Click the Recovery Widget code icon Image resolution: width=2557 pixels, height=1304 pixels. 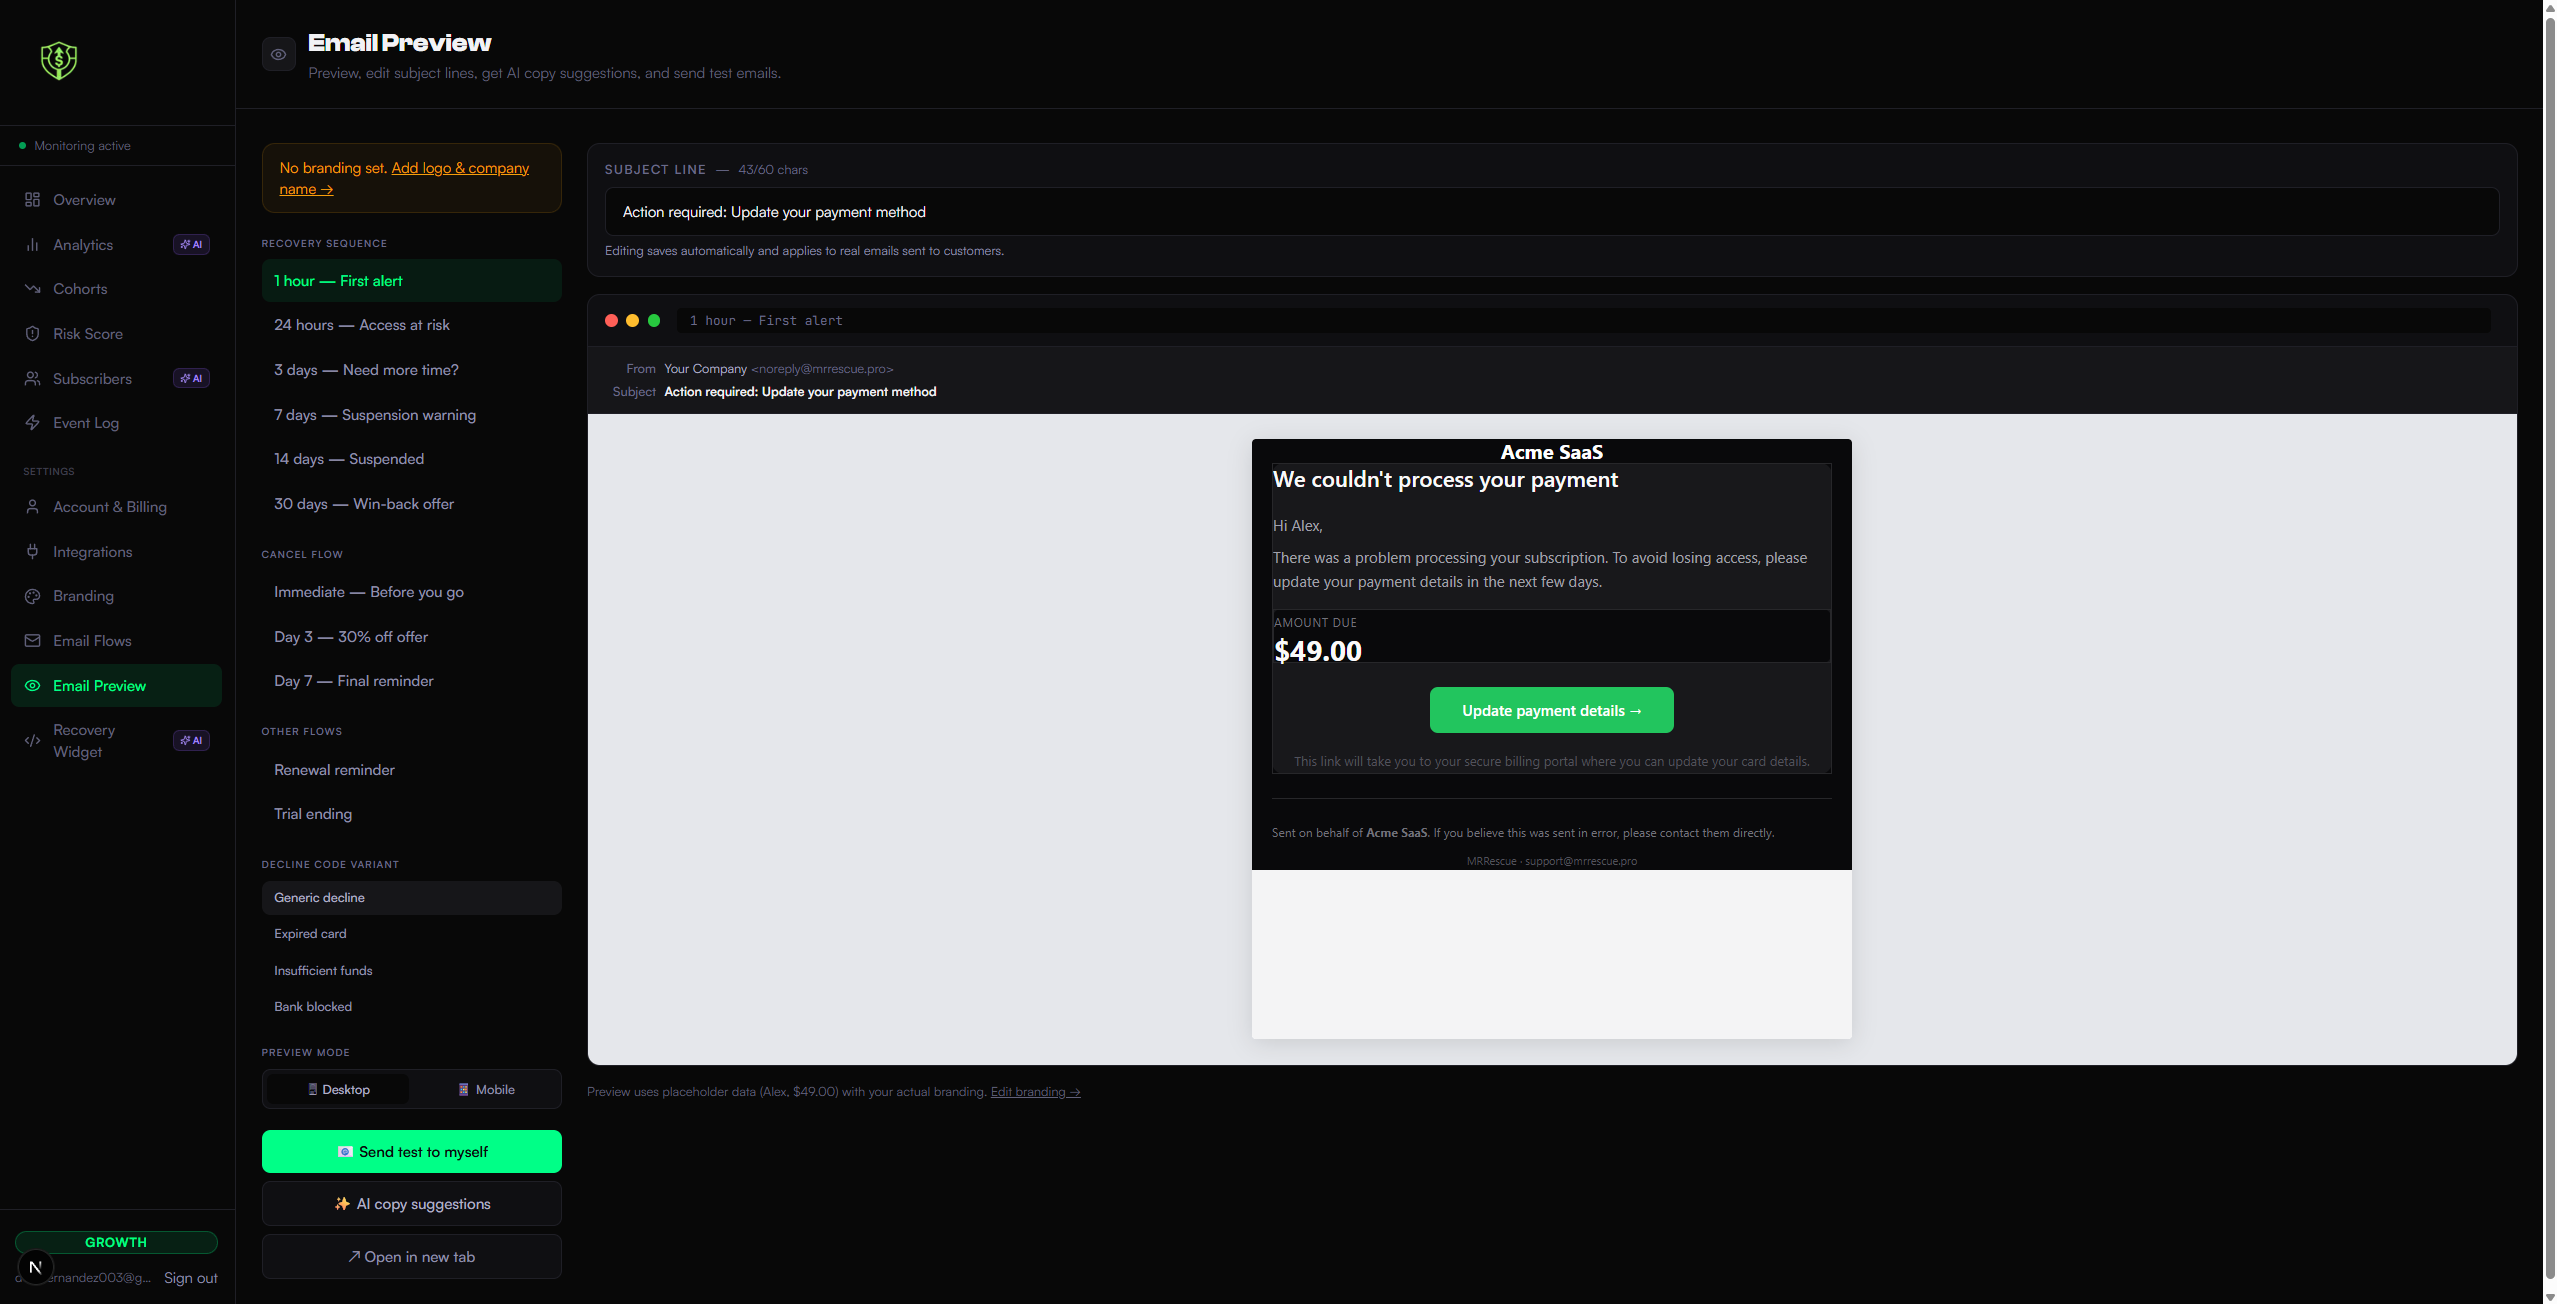pyautogui.click(x=33, y=740)
